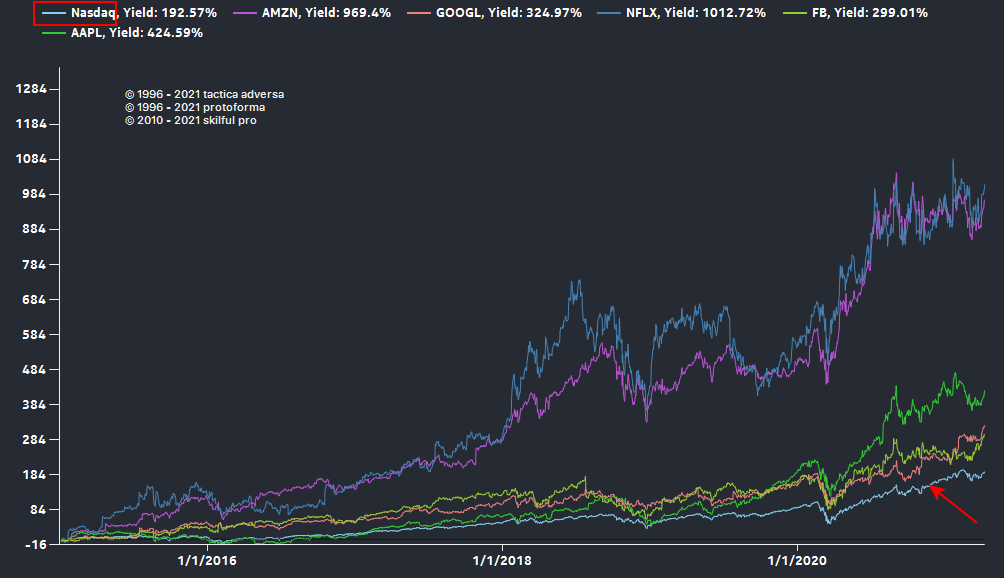The height and width of the screenshot is (578, 1004).
Task: Click the 1284 value on vertical axis
Action: [x=32, y=89]
